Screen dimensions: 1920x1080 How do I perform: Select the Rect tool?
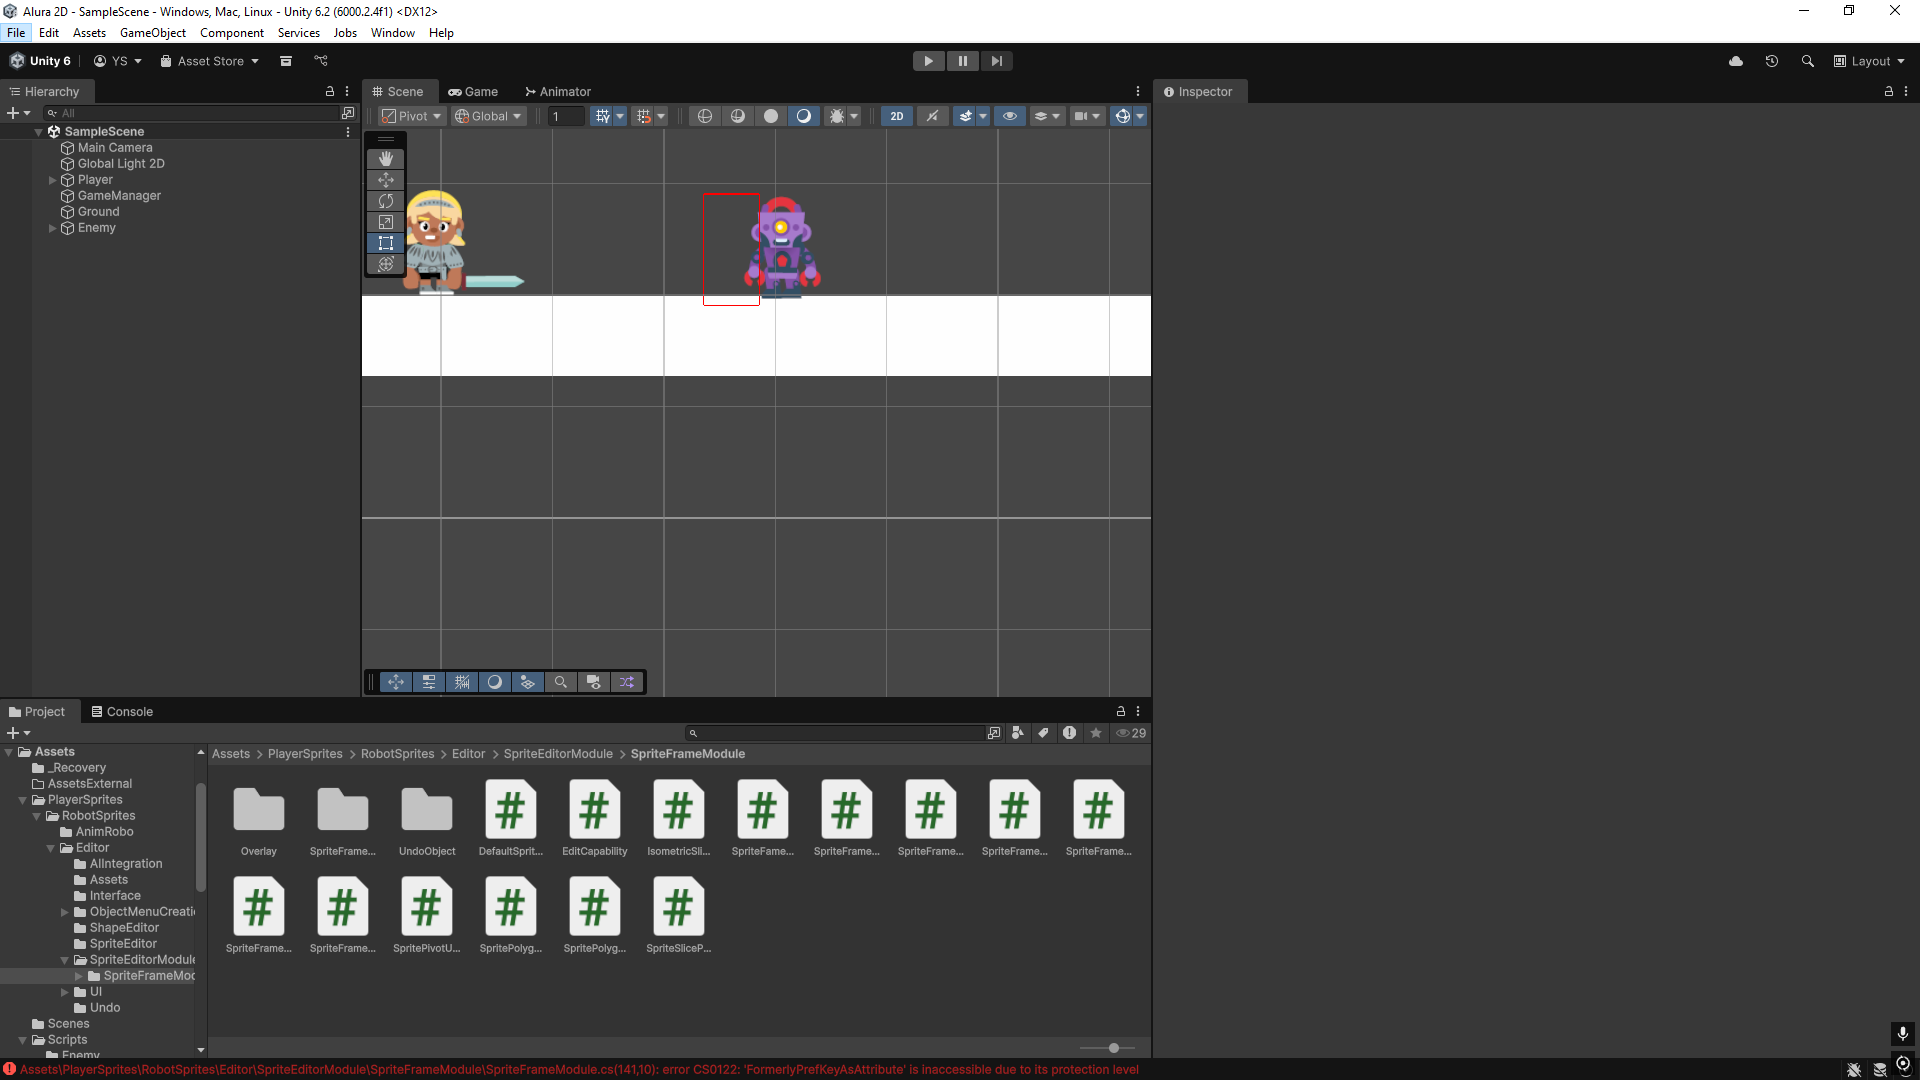coord(386,243)
